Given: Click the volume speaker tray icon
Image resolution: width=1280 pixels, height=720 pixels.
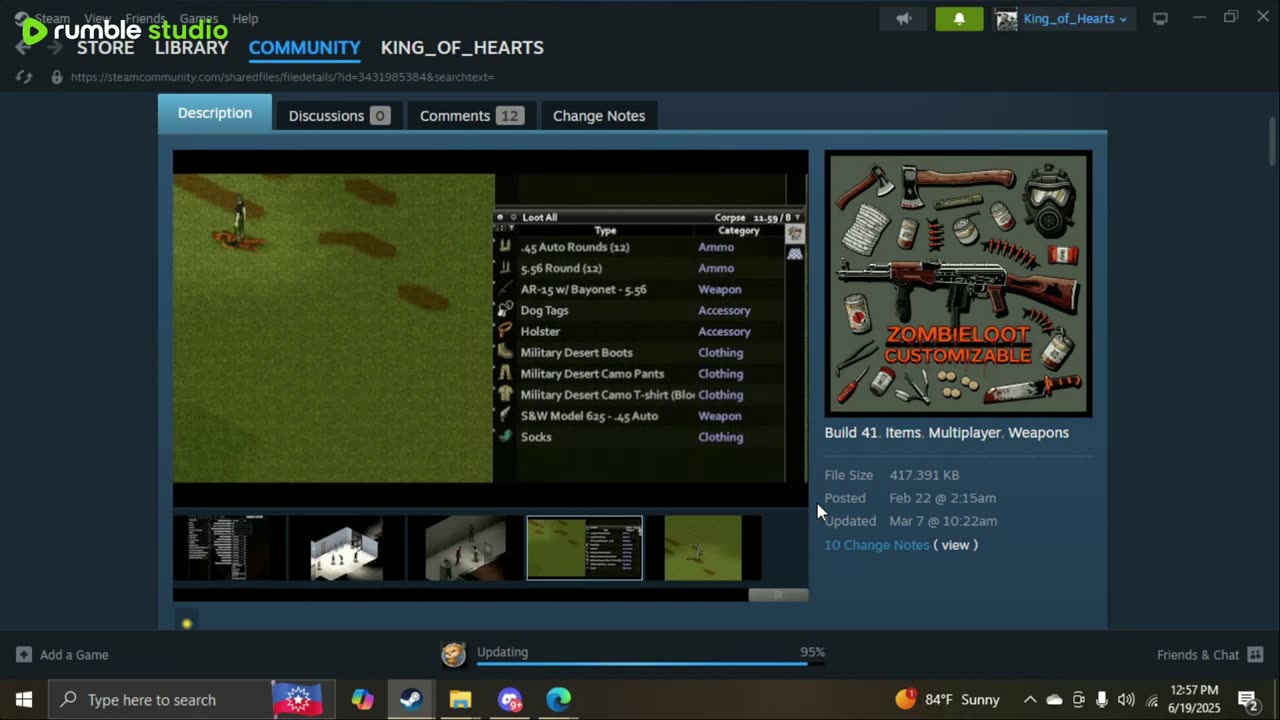Looking at the screenshot, I should click(1126, 700).
